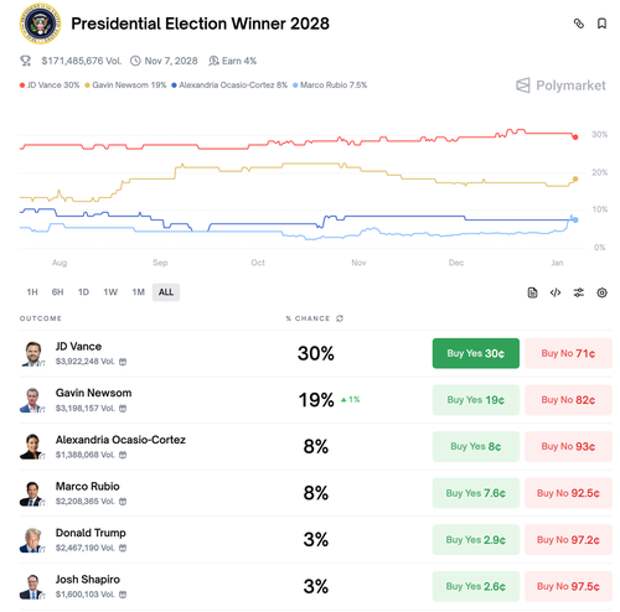
Task: Switch chart to 1W range
Action: pos(110,292)
